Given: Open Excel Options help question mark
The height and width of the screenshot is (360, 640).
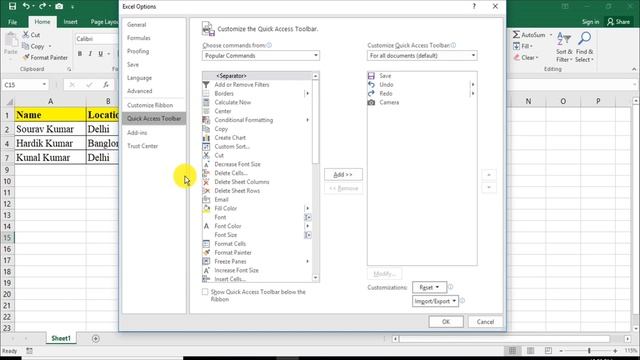Looking at the screenshot, I should (474, 6).
